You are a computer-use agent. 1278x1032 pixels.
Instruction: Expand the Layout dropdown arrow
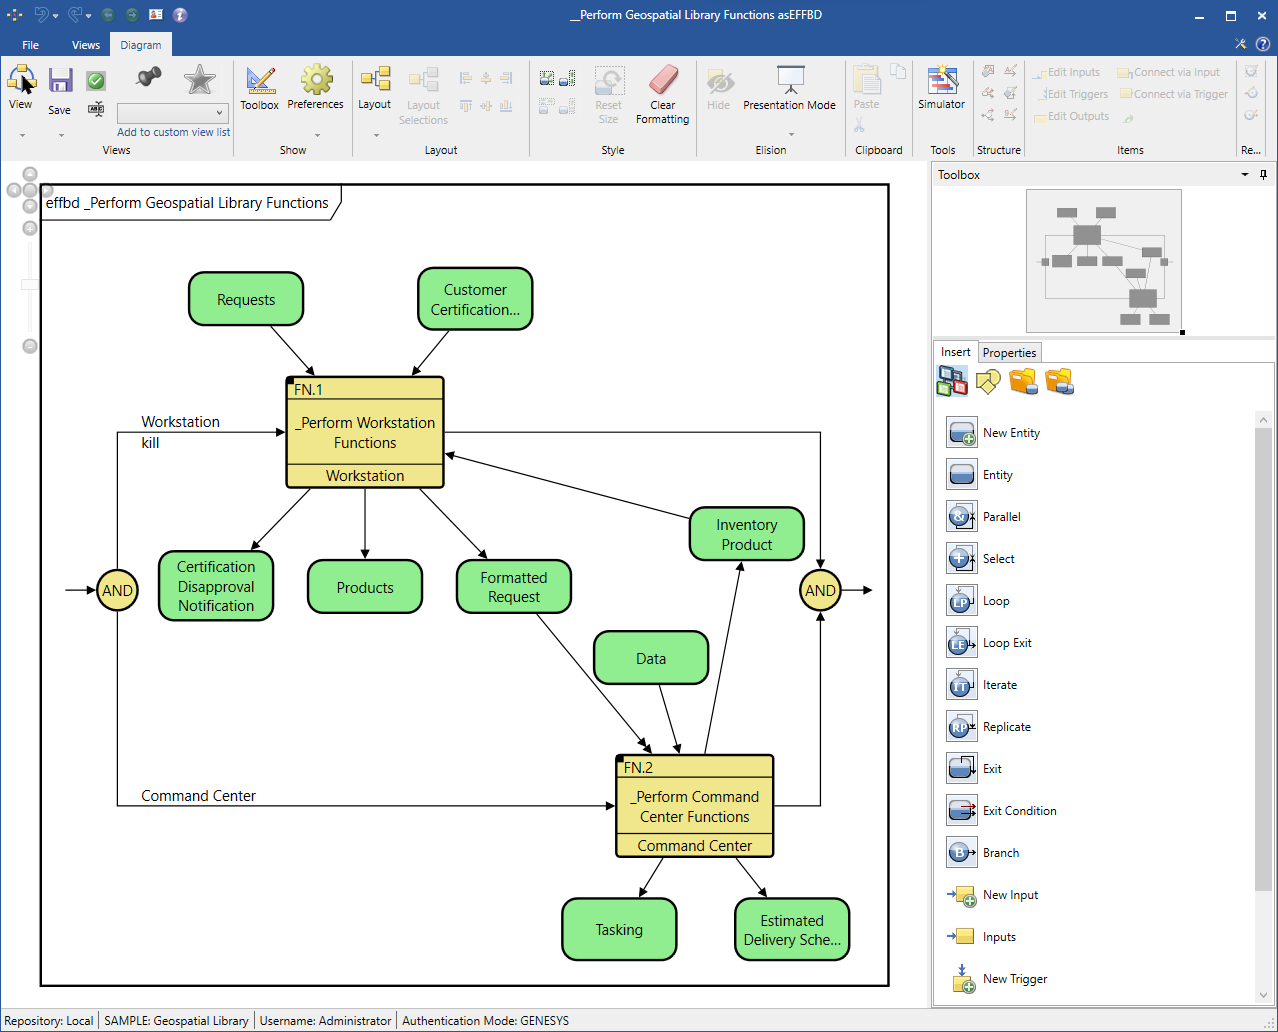pos(376,135)
